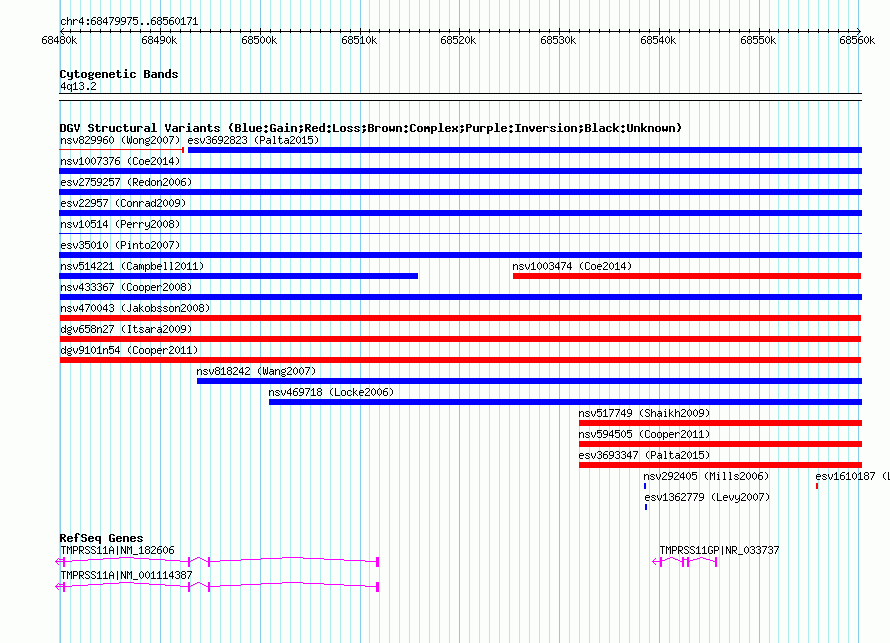Image resolution: width=890 pixels, height=643 pixels.
Task: Click the nsv514221 (Campbell2011) blue bar
Action: coord(238,276)
